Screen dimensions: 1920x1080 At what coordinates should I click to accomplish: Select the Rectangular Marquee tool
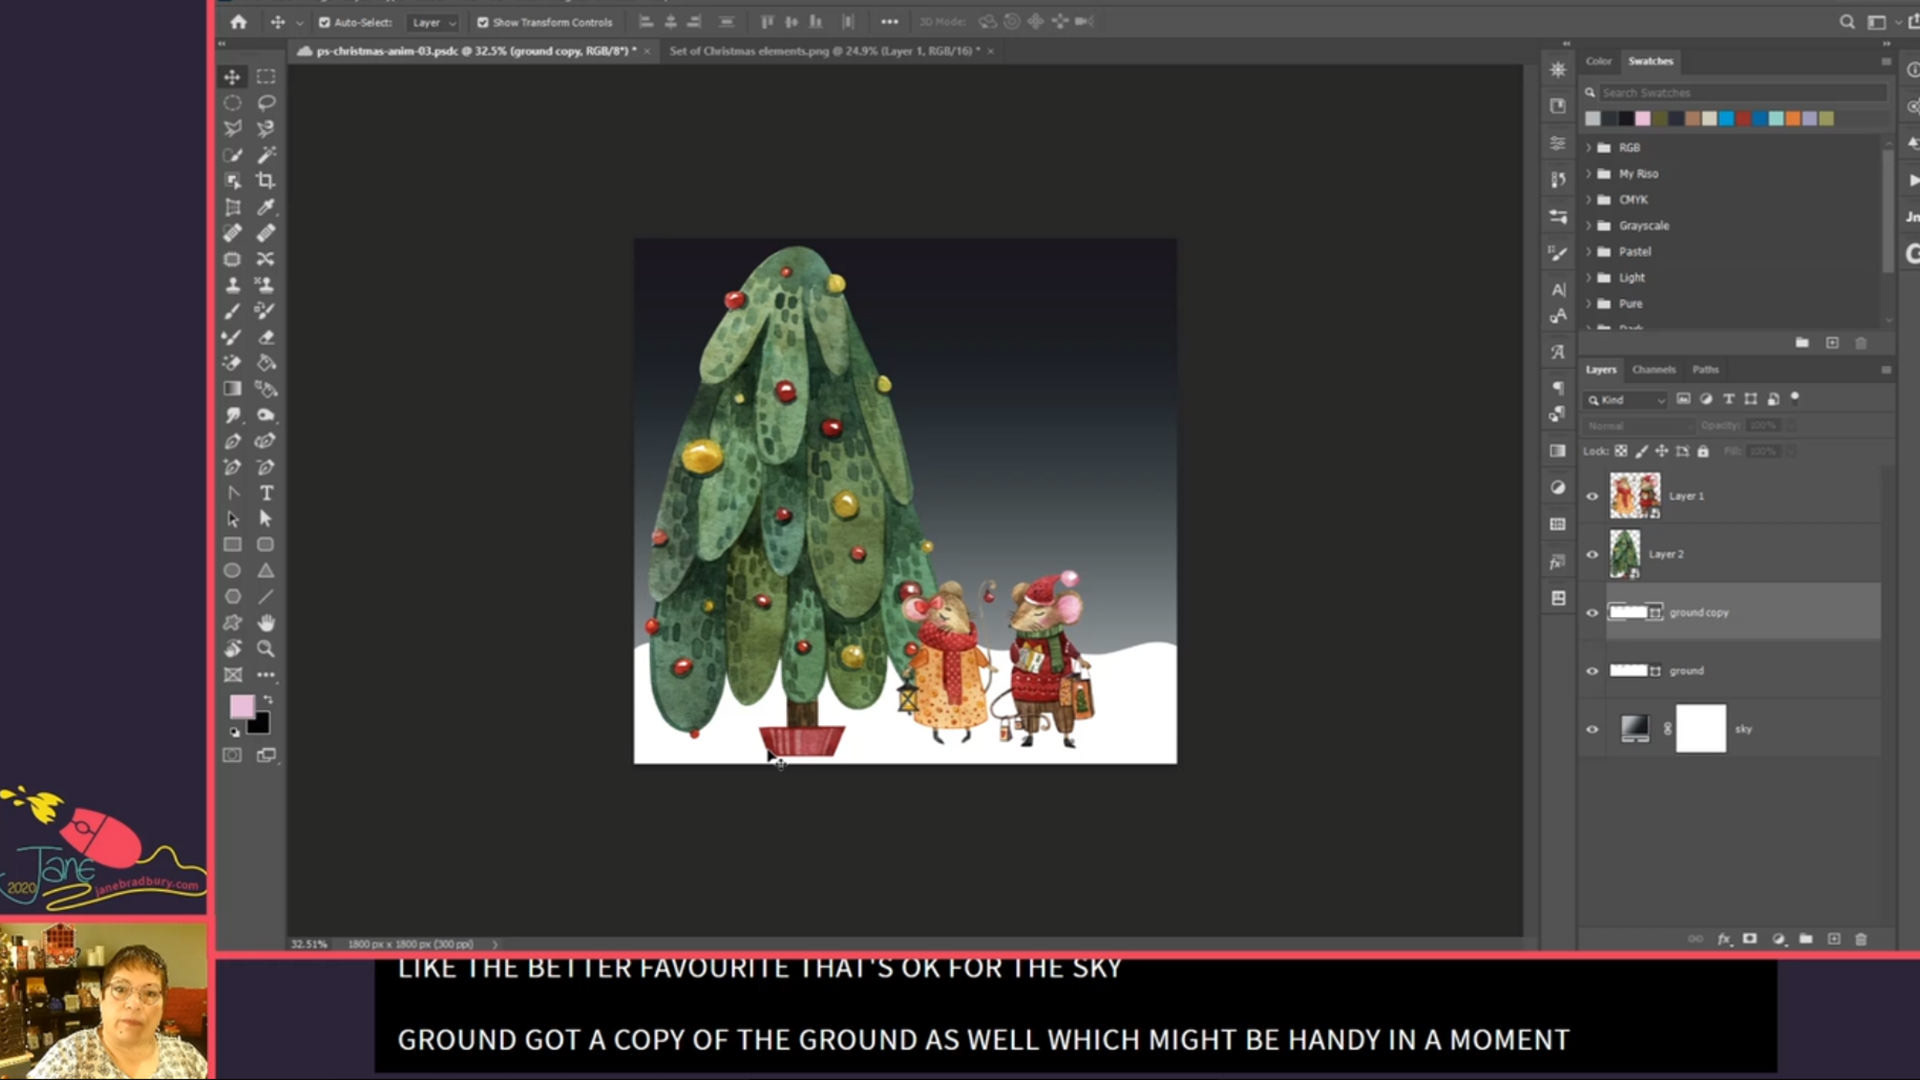(266, 77)
